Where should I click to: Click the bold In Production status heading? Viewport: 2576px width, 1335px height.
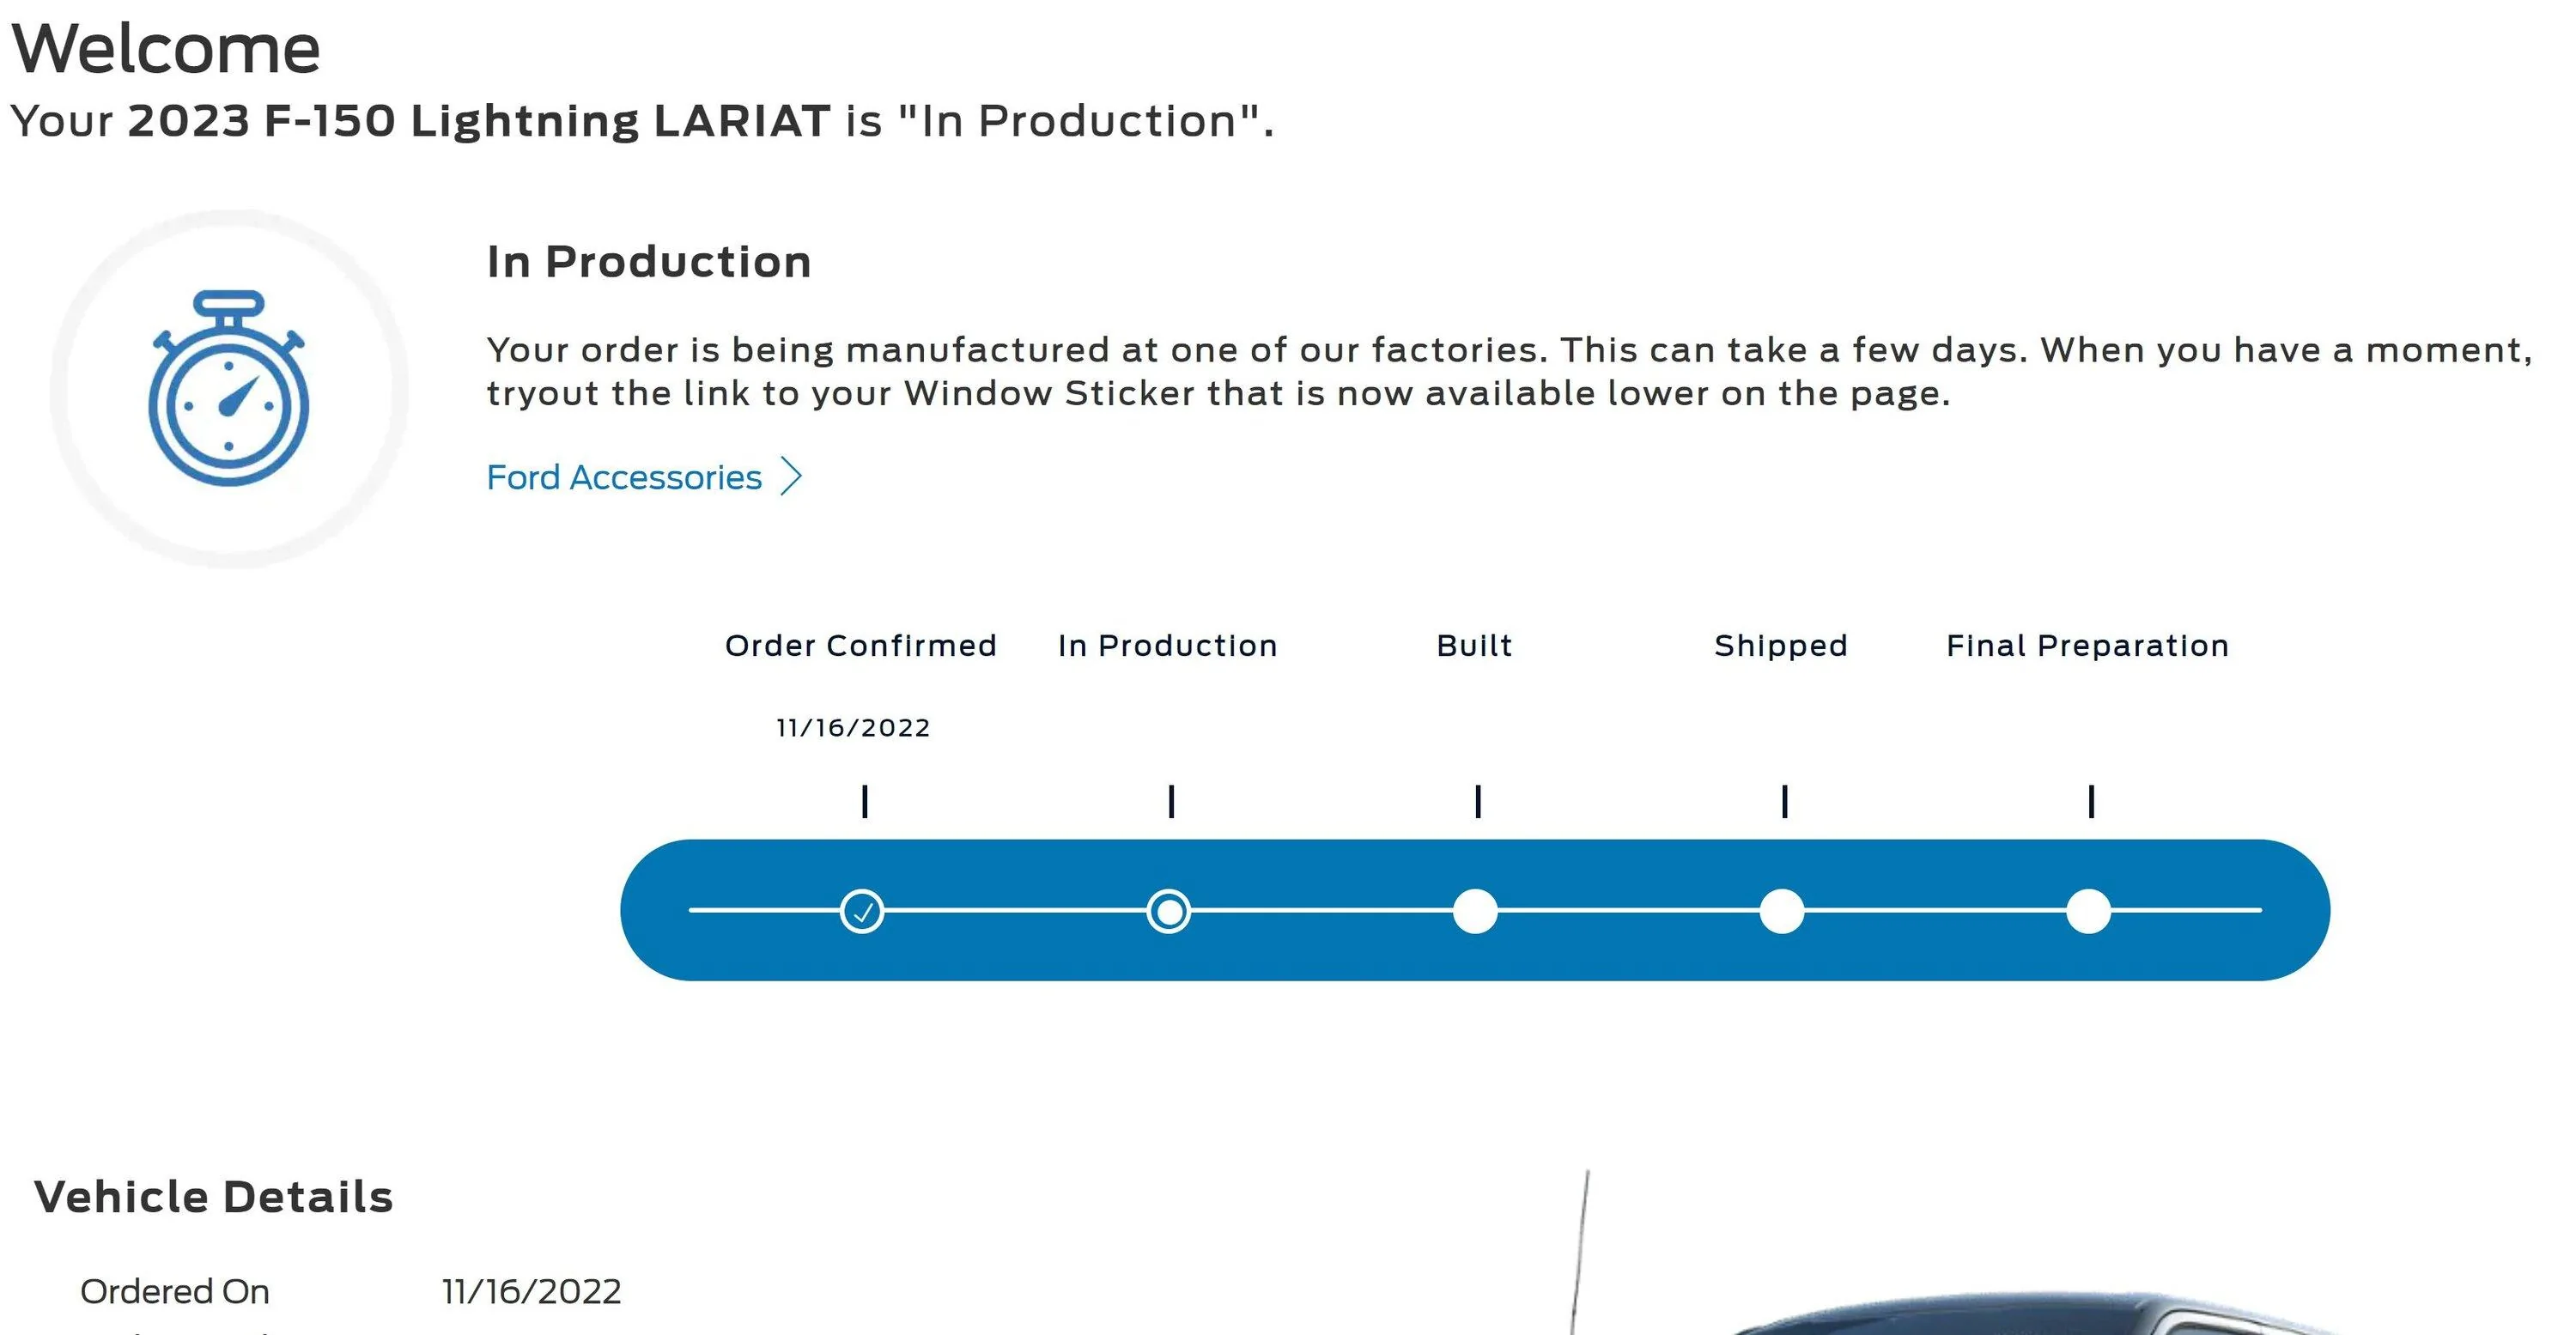[649, 262]
